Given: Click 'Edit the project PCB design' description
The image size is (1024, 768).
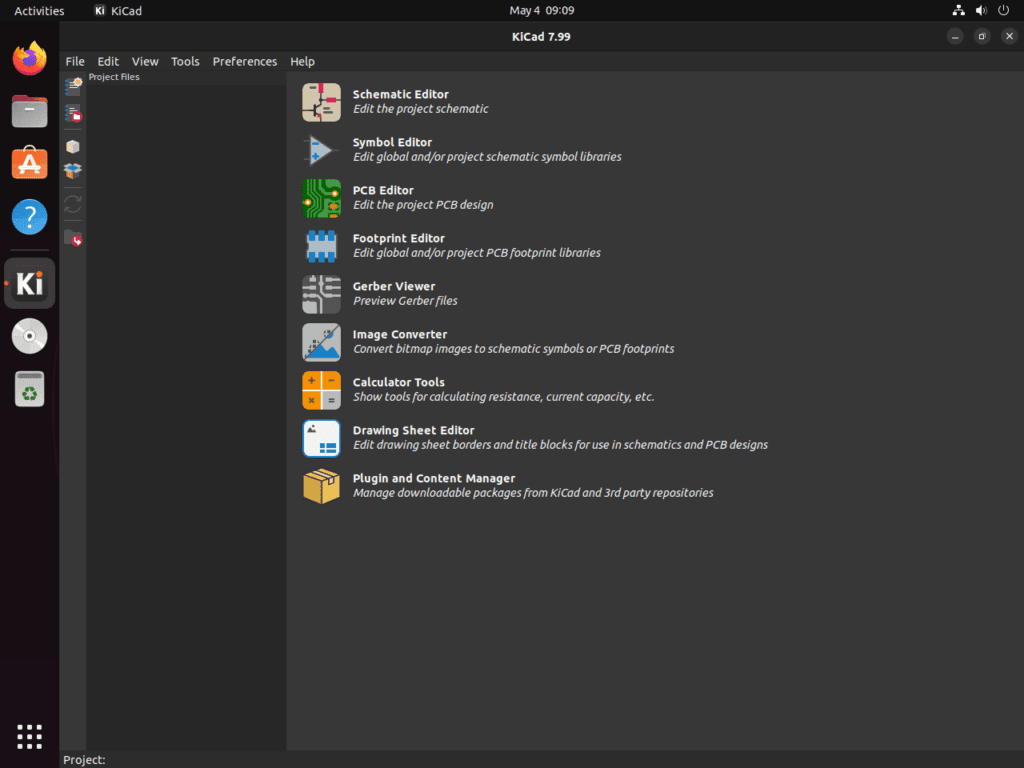Looking at the screenshot, I should 423,205.
